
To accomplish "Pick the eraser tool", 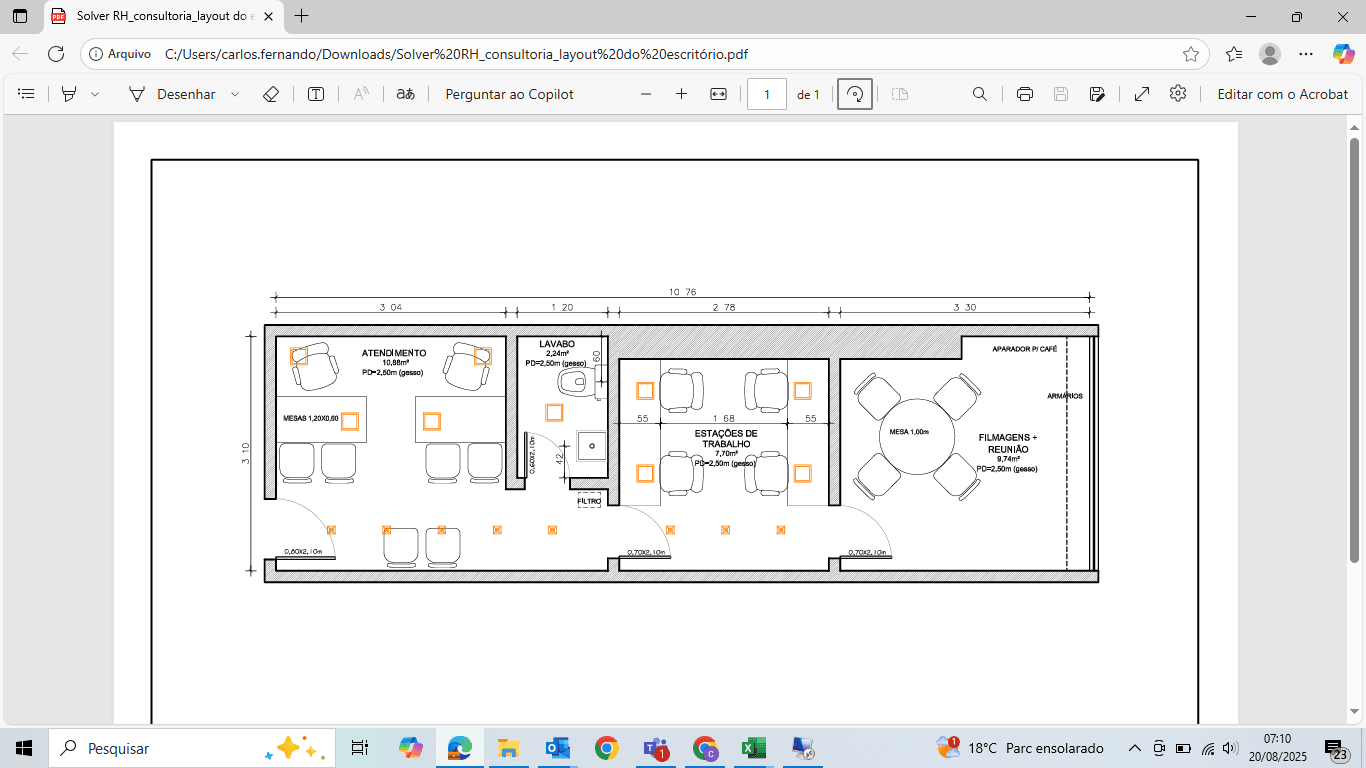I will 270,94.
